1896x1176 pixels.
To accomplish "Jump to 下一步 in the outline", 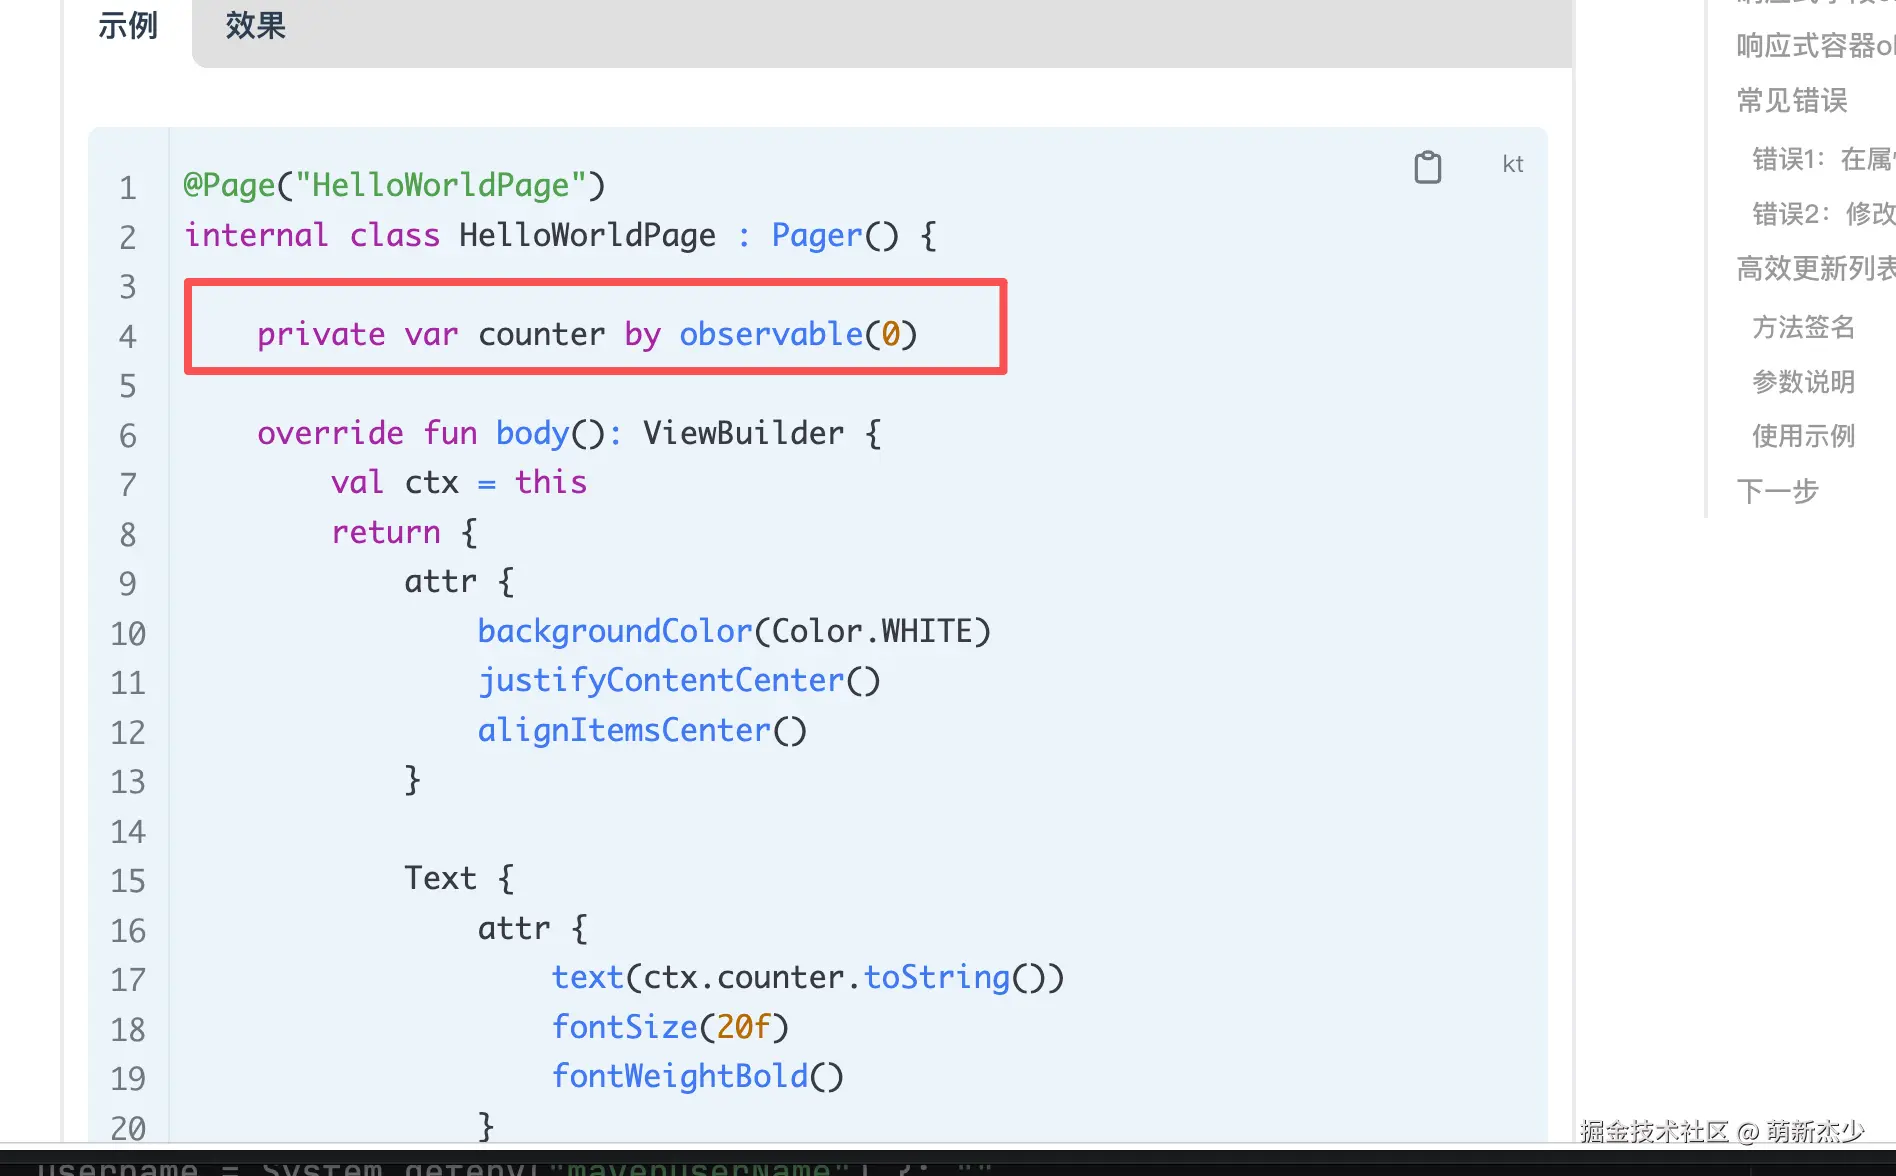I will pos(1777,491).
